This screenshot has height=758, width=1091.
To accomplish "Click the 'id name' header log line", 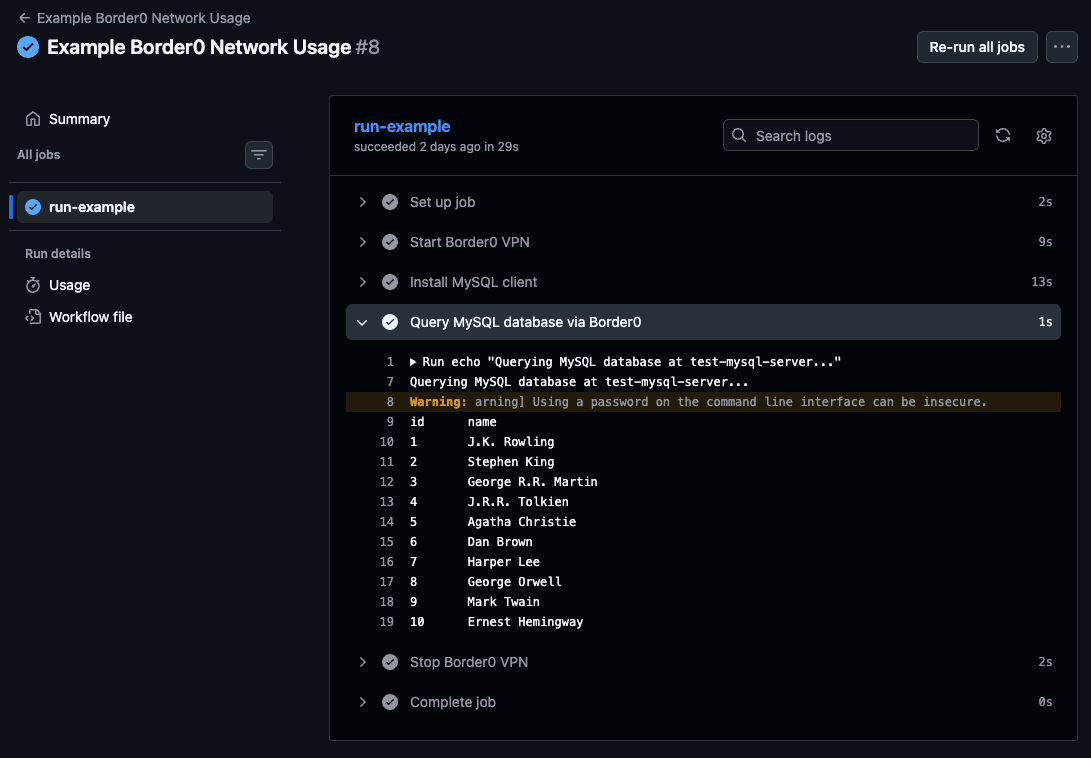I will click(x=703, y=422).
